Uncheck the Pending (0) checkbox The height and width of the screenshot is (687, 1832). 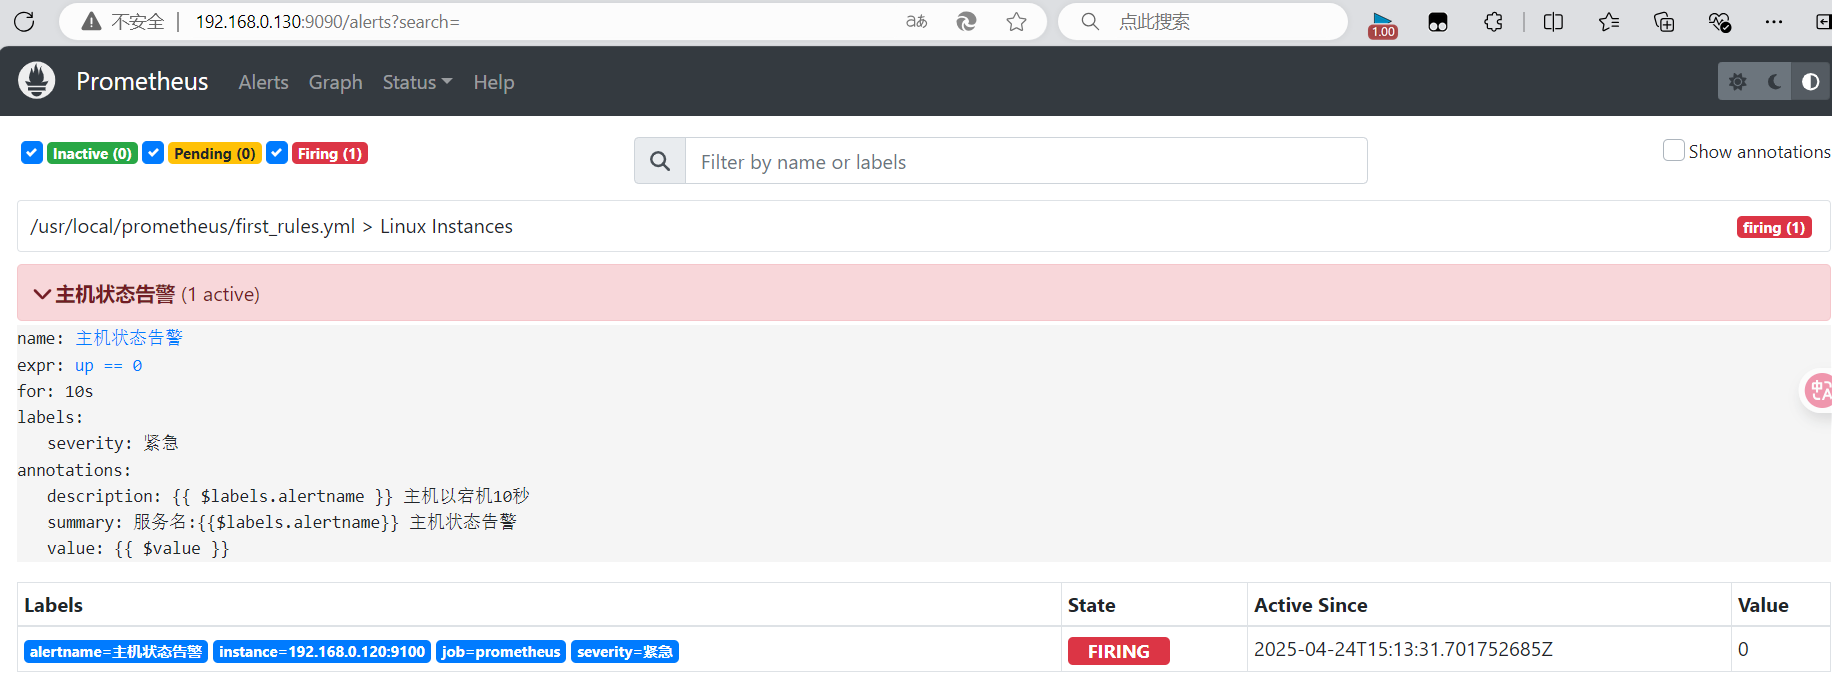(153, 153)
